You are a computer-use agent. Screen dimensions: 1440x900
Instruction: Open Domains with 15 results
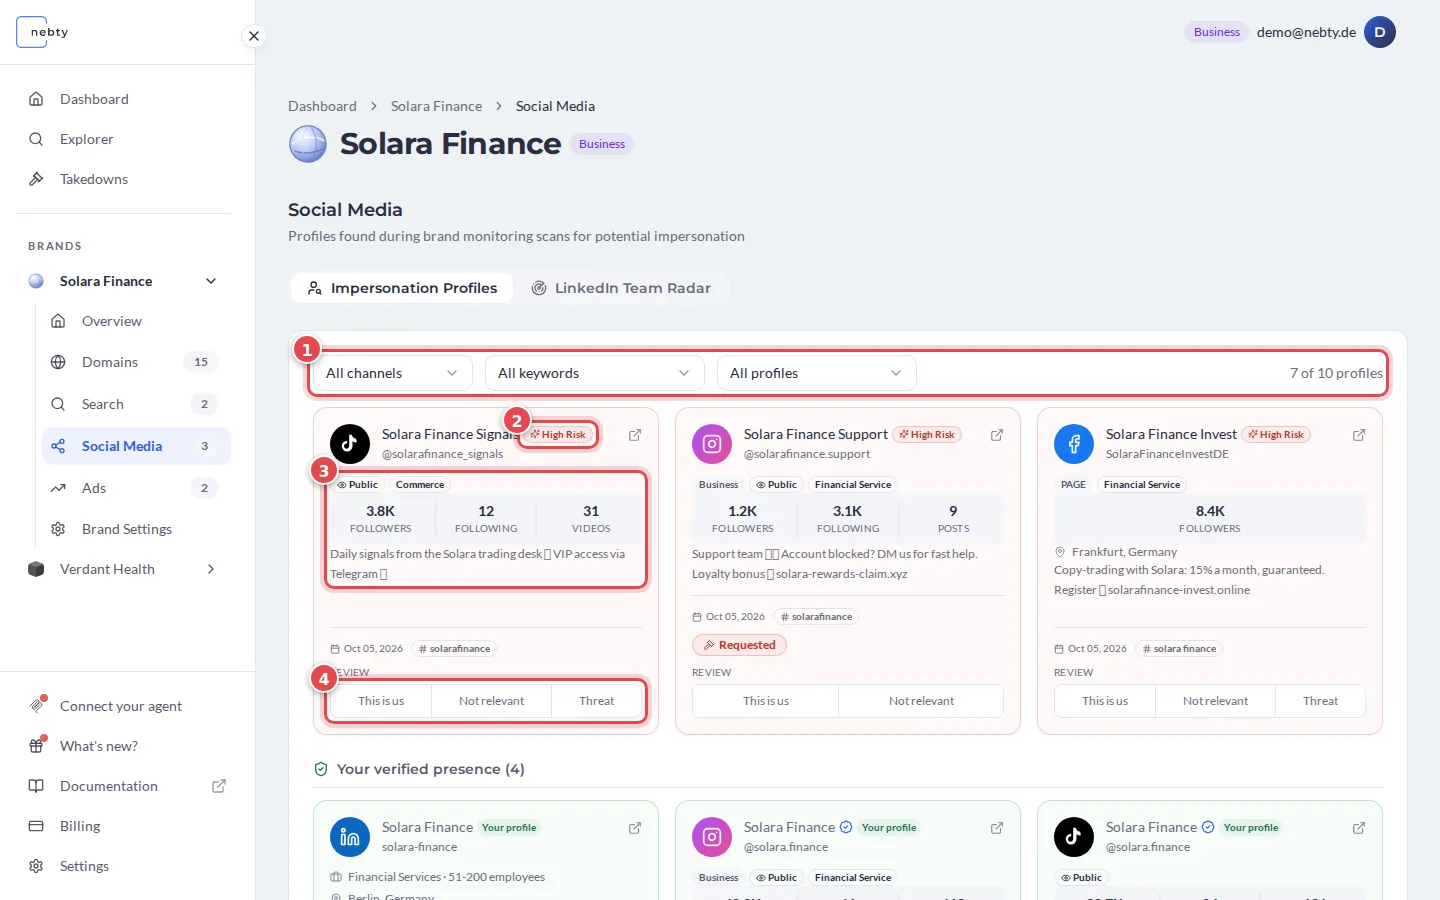click(x=136, y=362)
